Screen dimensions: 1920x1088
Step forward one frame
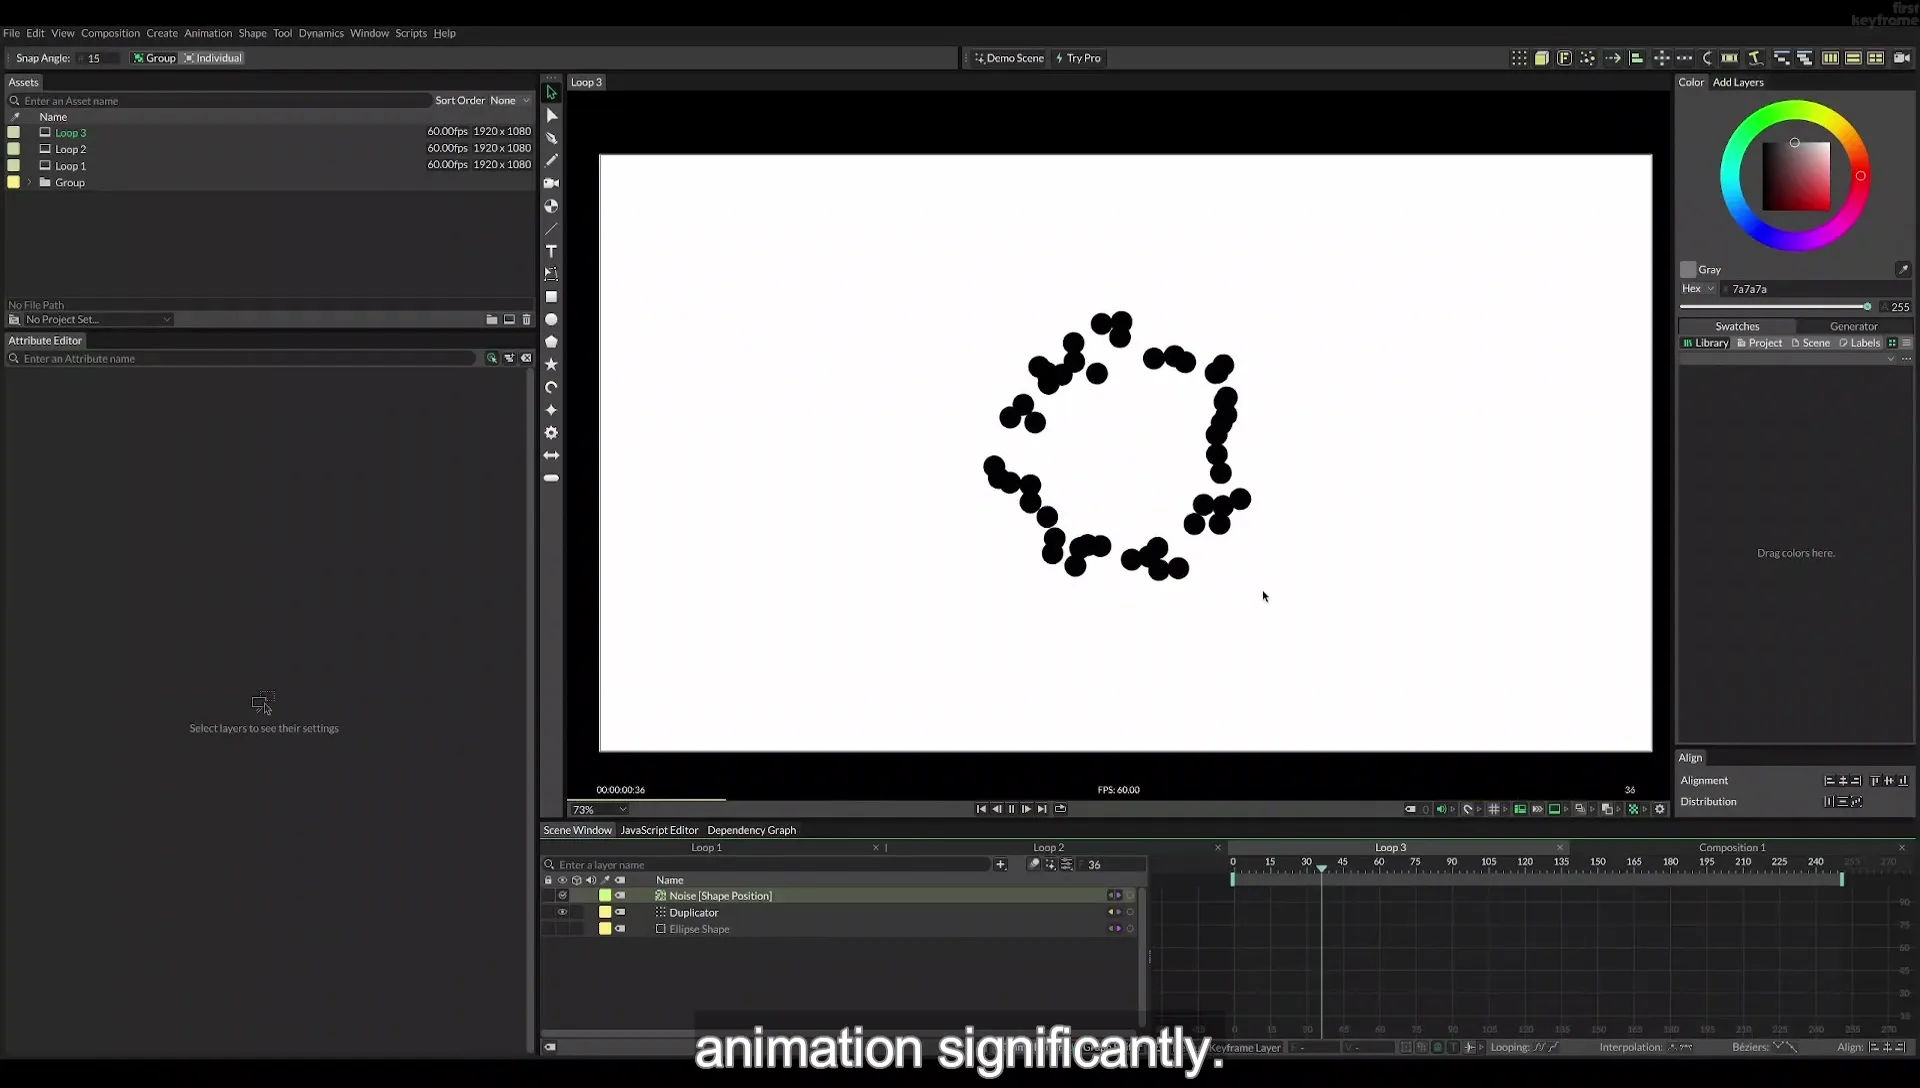pyautogui.click(x=1026, y=809)
